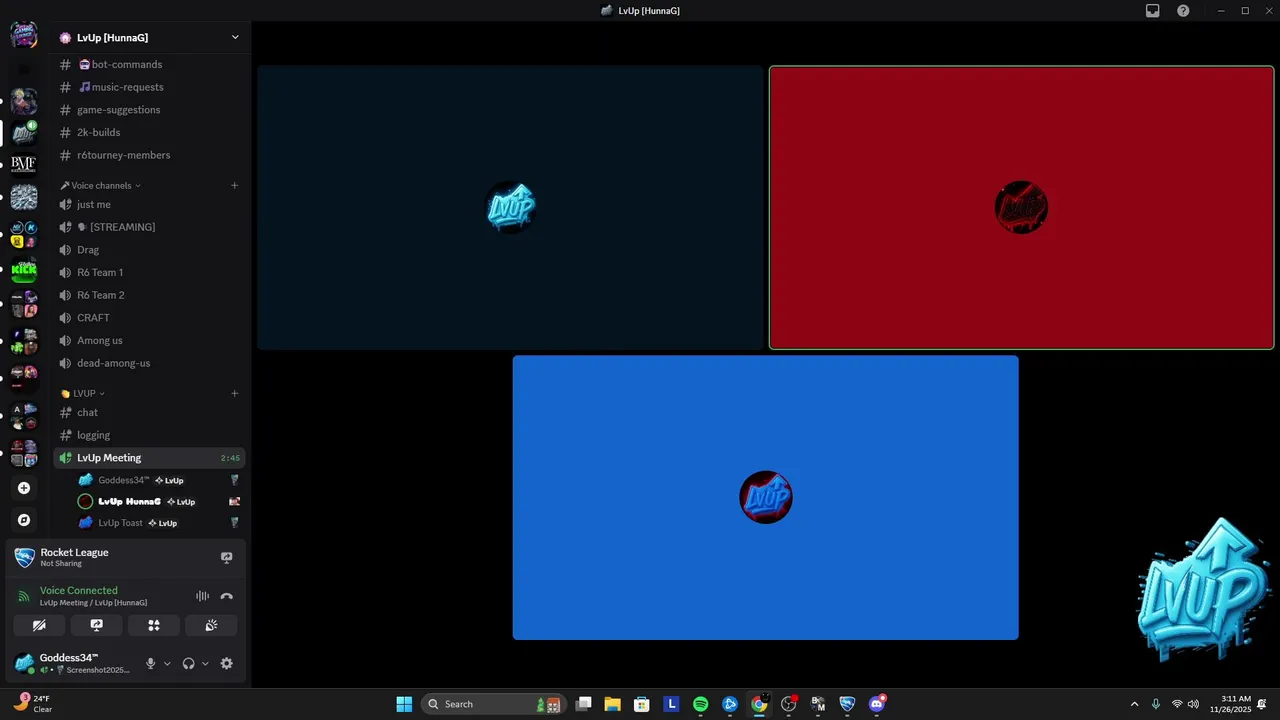Image resolution: width=1280 pixels, height=720 pixels.
Task: Add a server with the plus icon
Action: [24, 488]
